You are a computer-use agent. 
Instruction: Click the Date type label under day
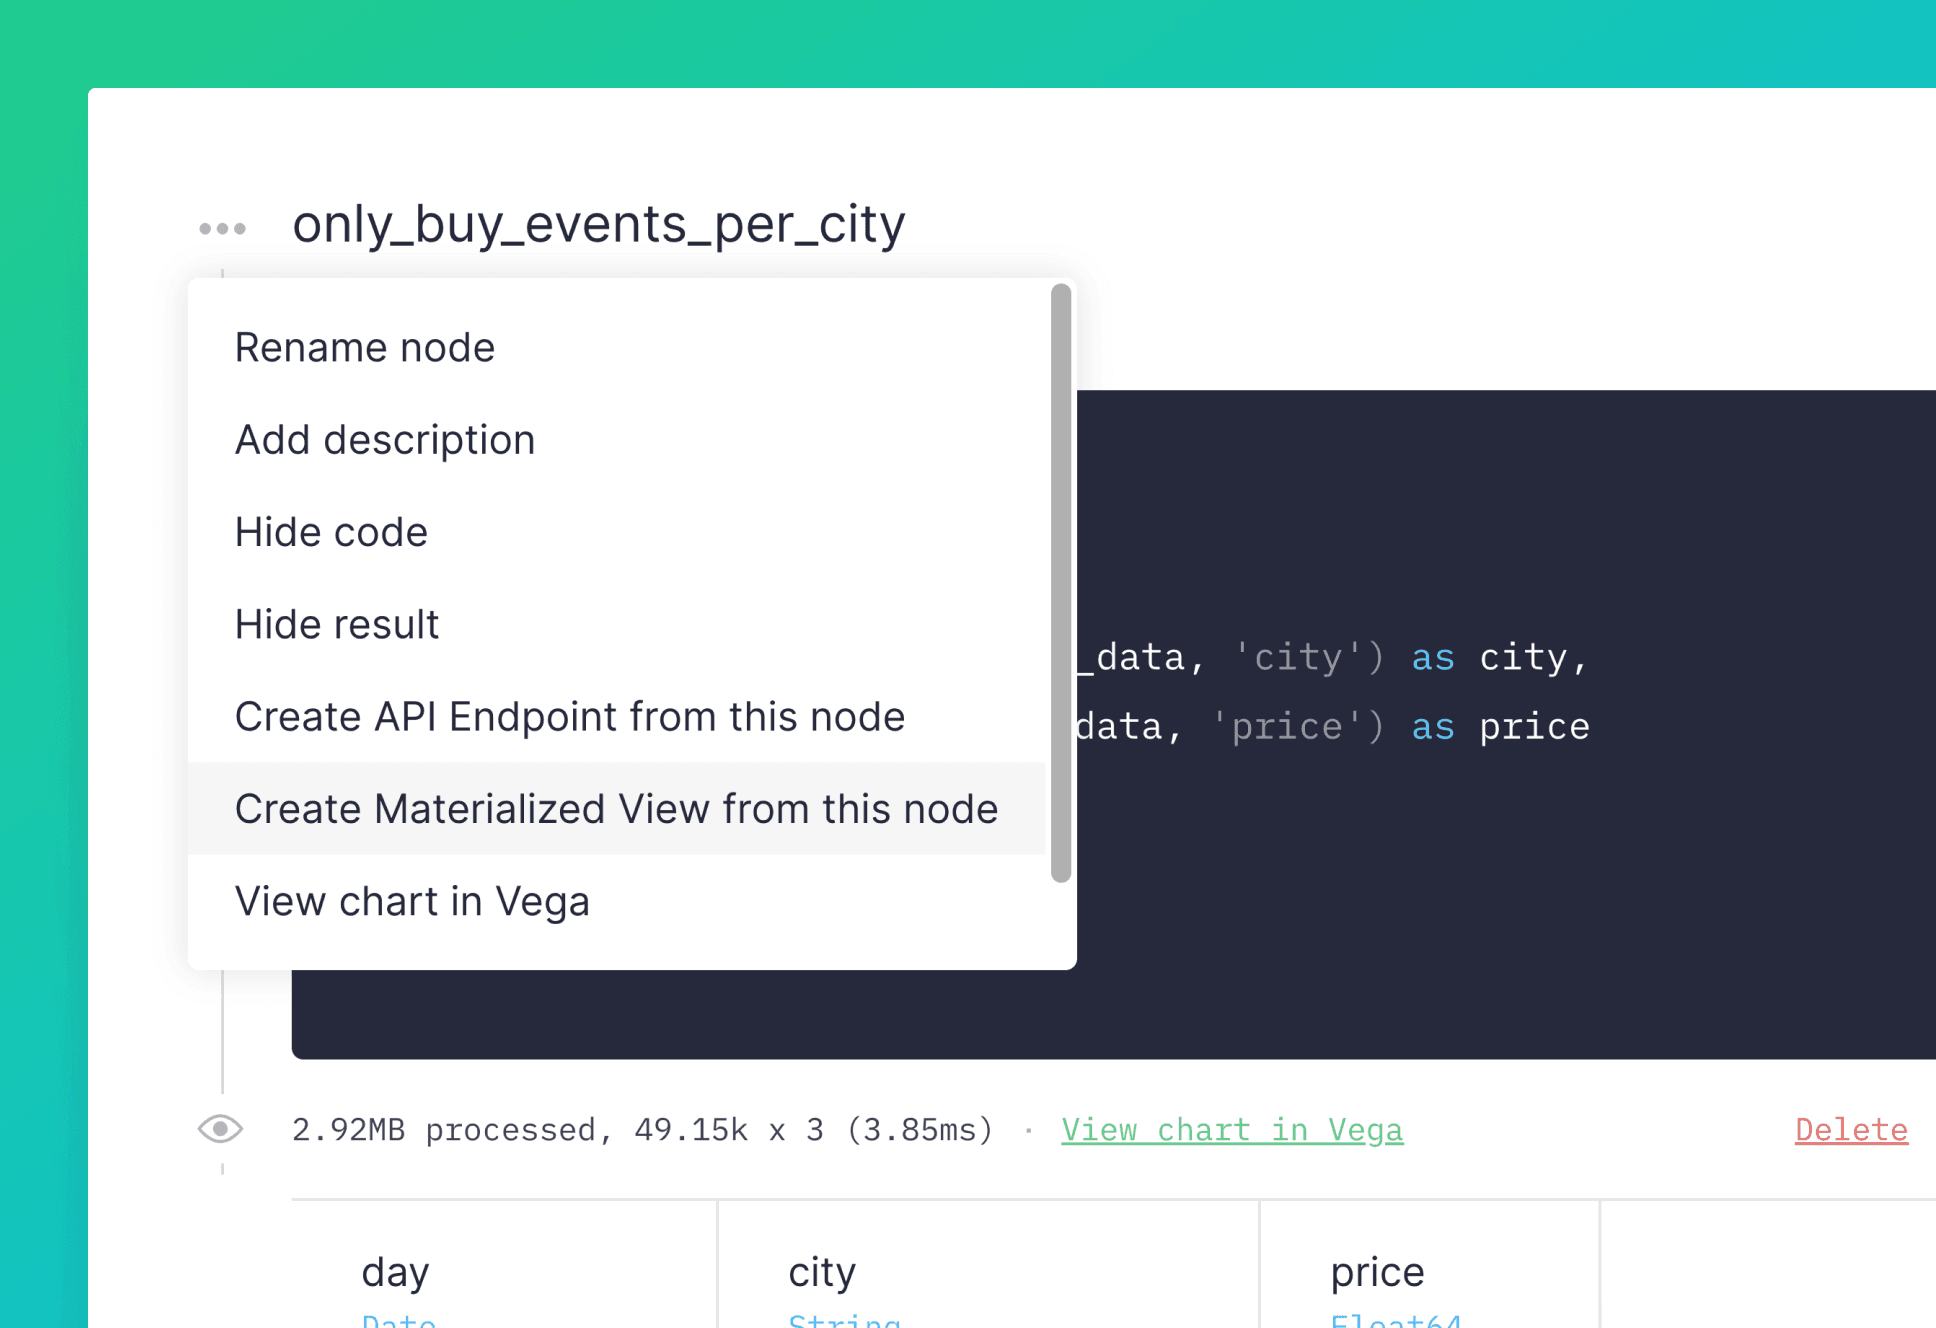(x=399, y=1320)
